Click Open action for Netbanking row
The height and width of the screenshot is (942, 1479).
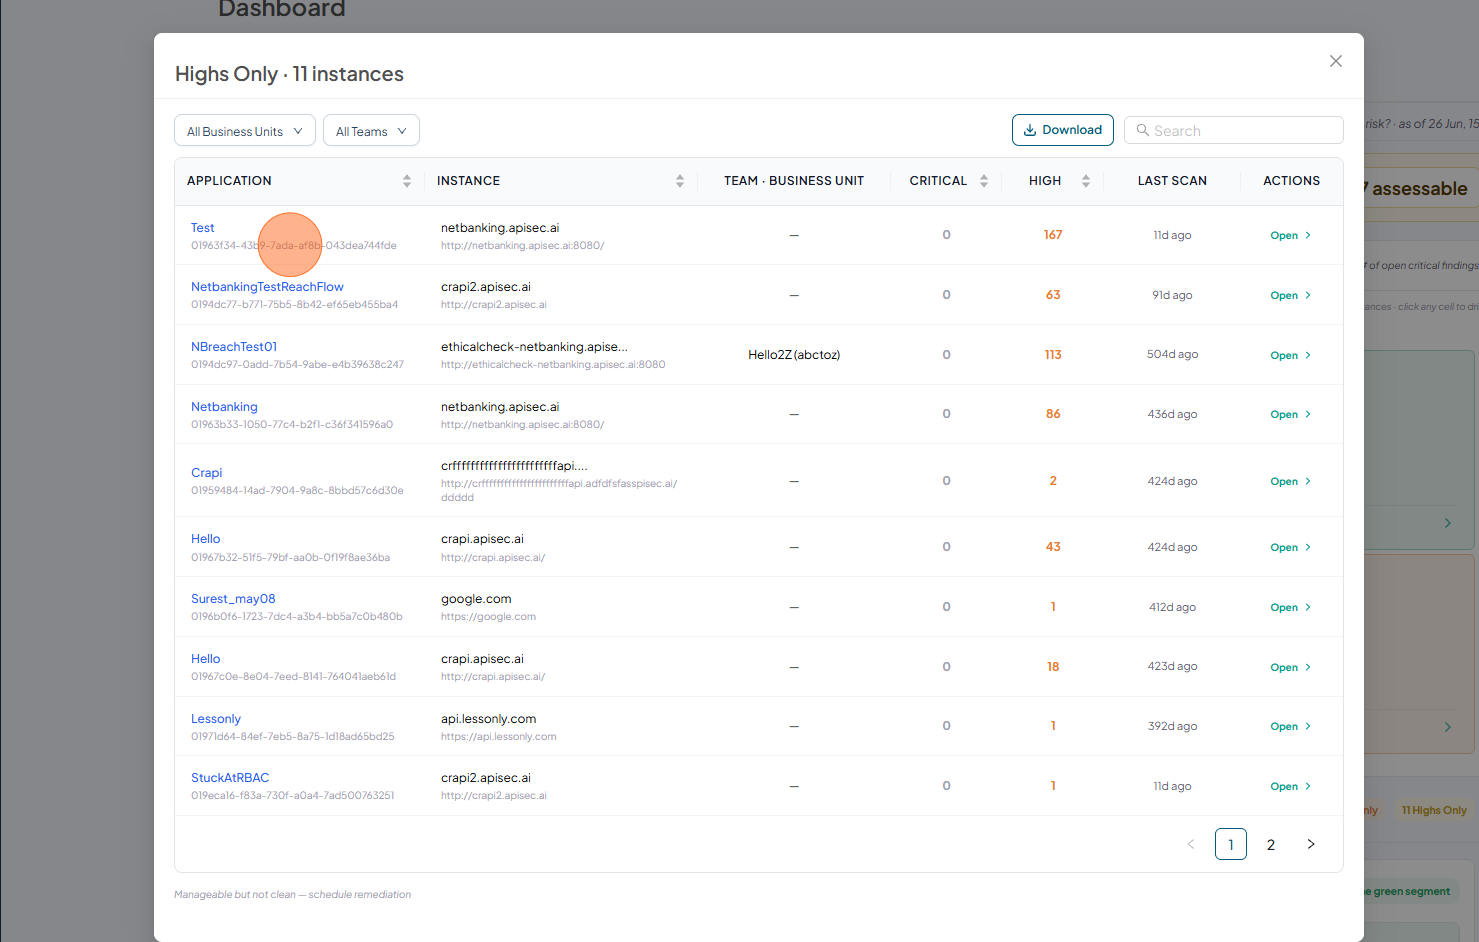tap(1290, 415)
